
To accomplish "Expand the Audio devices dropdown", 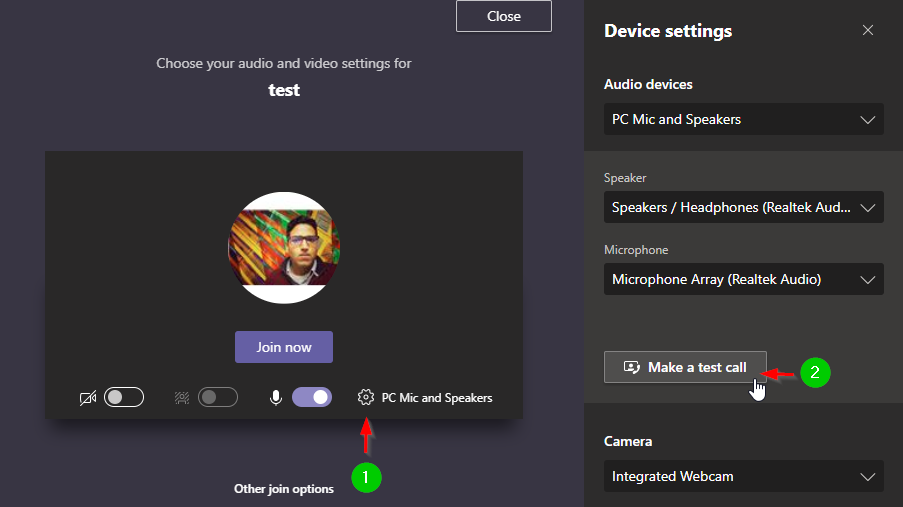I will pyautogui.click(x=743, y=119).
